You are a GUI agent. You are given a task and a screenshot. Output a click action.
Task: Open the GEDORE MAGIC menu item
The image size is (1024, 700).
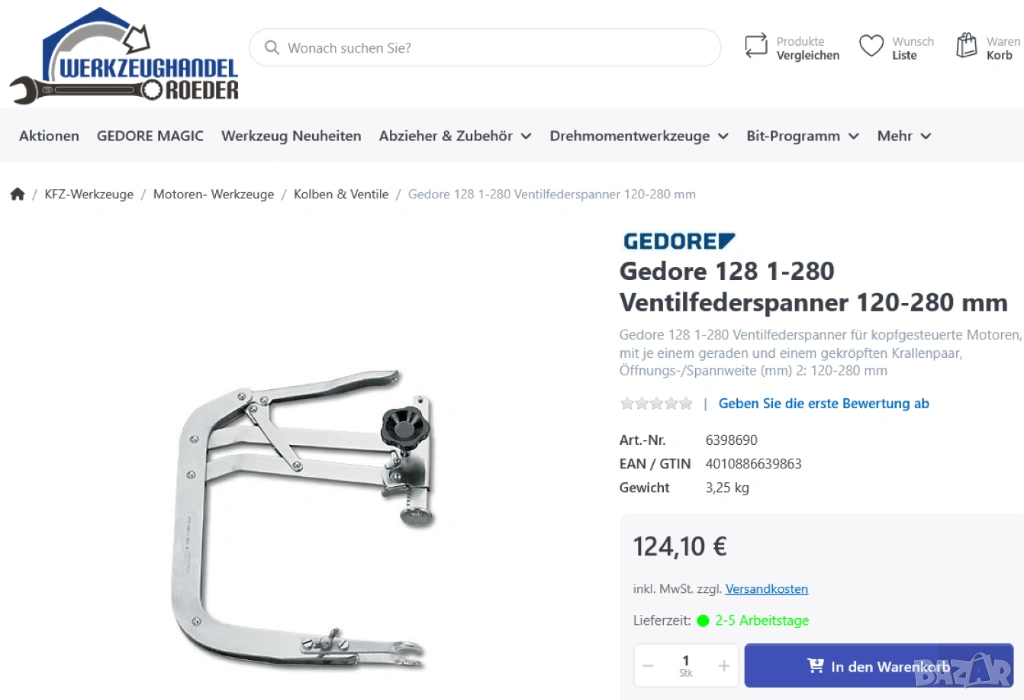pyautogui.click(x=150, y=136)
